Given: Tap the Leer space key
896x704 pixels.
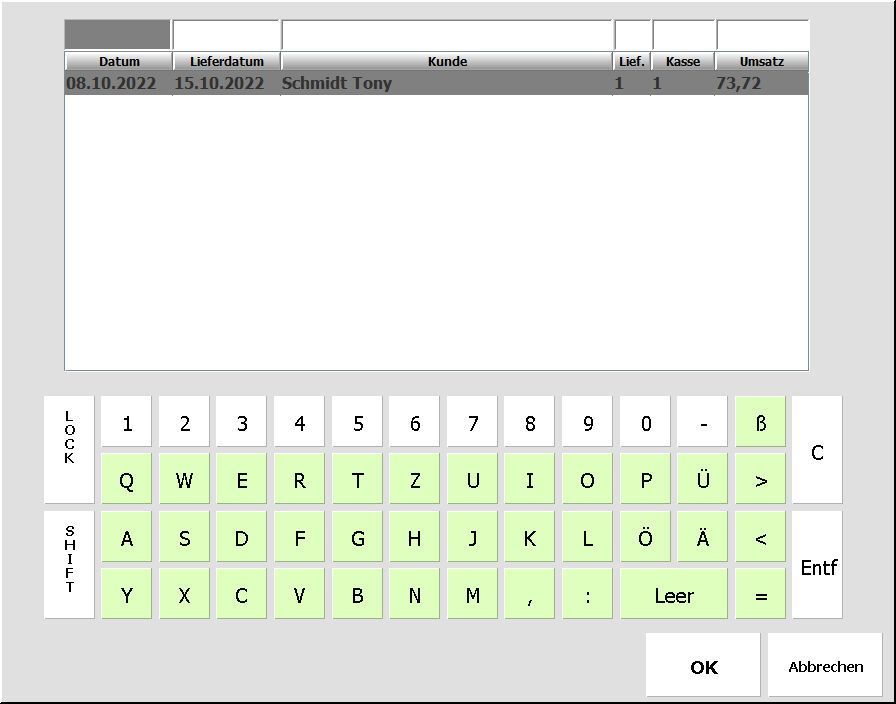Looking at the screenshot, I should pos(673,595).
